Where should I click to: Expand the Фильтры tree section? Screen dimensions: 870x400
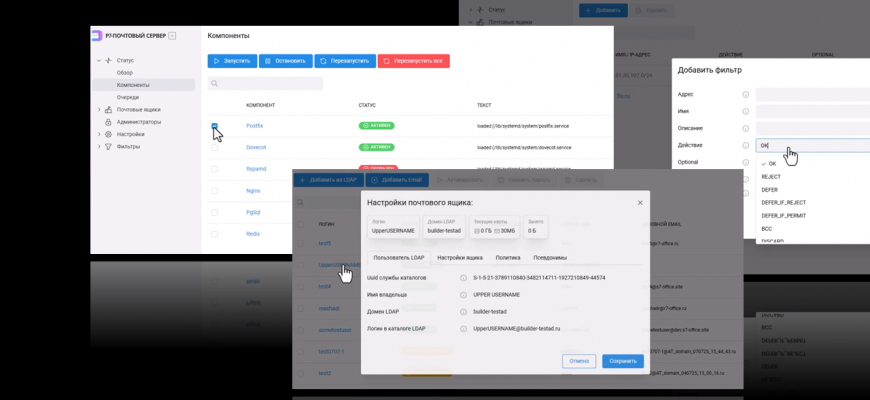coord(98,146)
